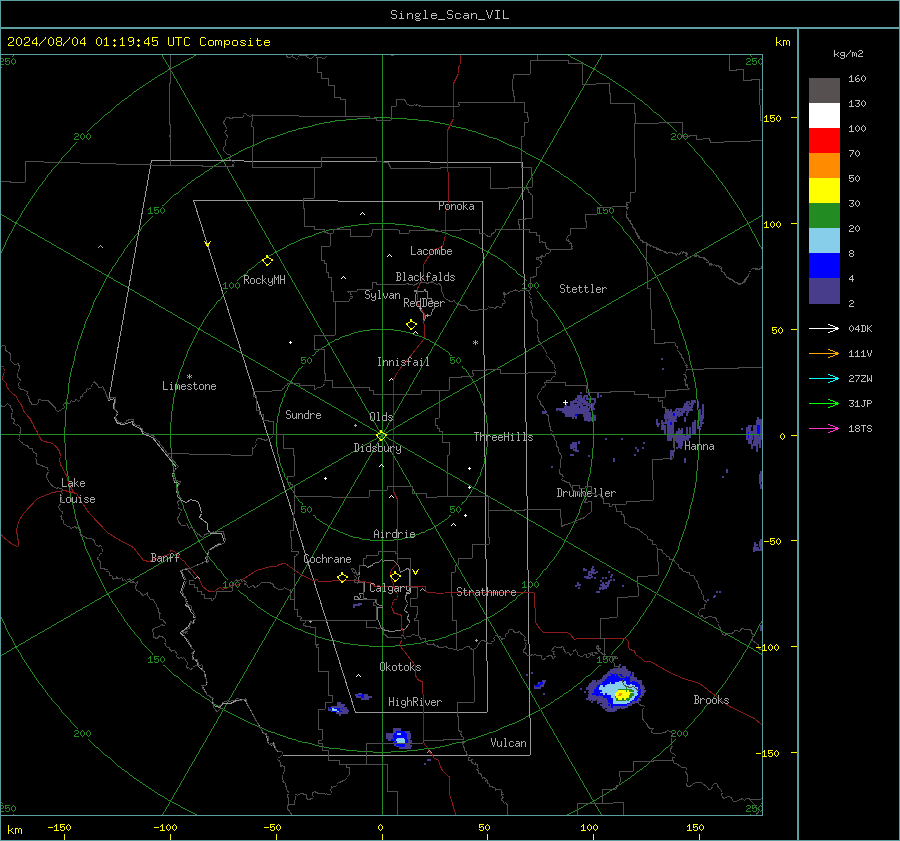Click the magenta 18TS arrow in legend

pyautogui.click(x=824, y=429)
